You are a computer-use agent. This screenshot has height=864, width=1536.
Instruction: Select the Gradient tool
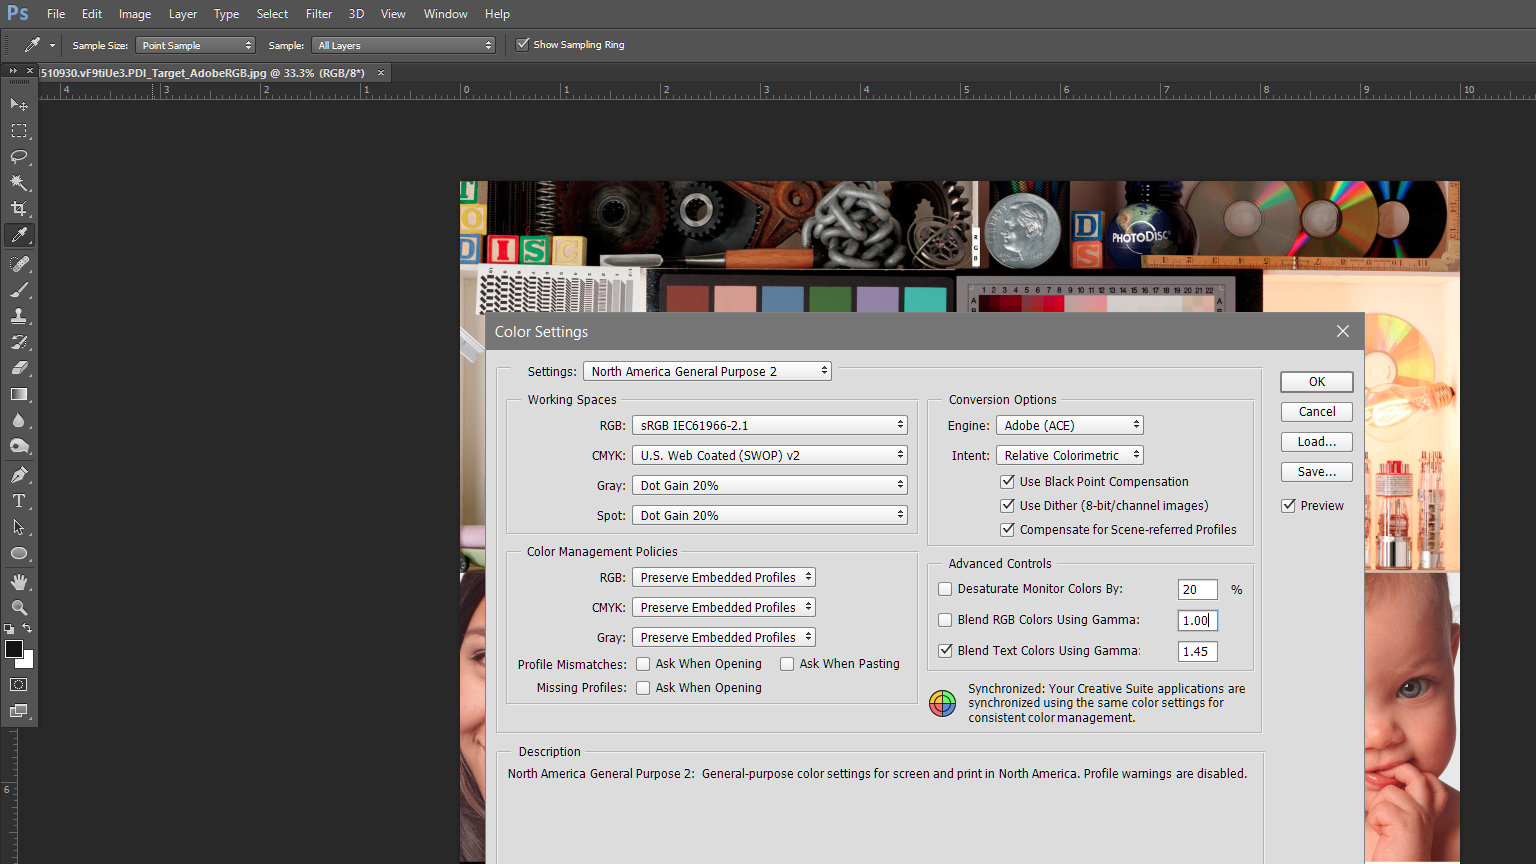[x=19, y=394]
